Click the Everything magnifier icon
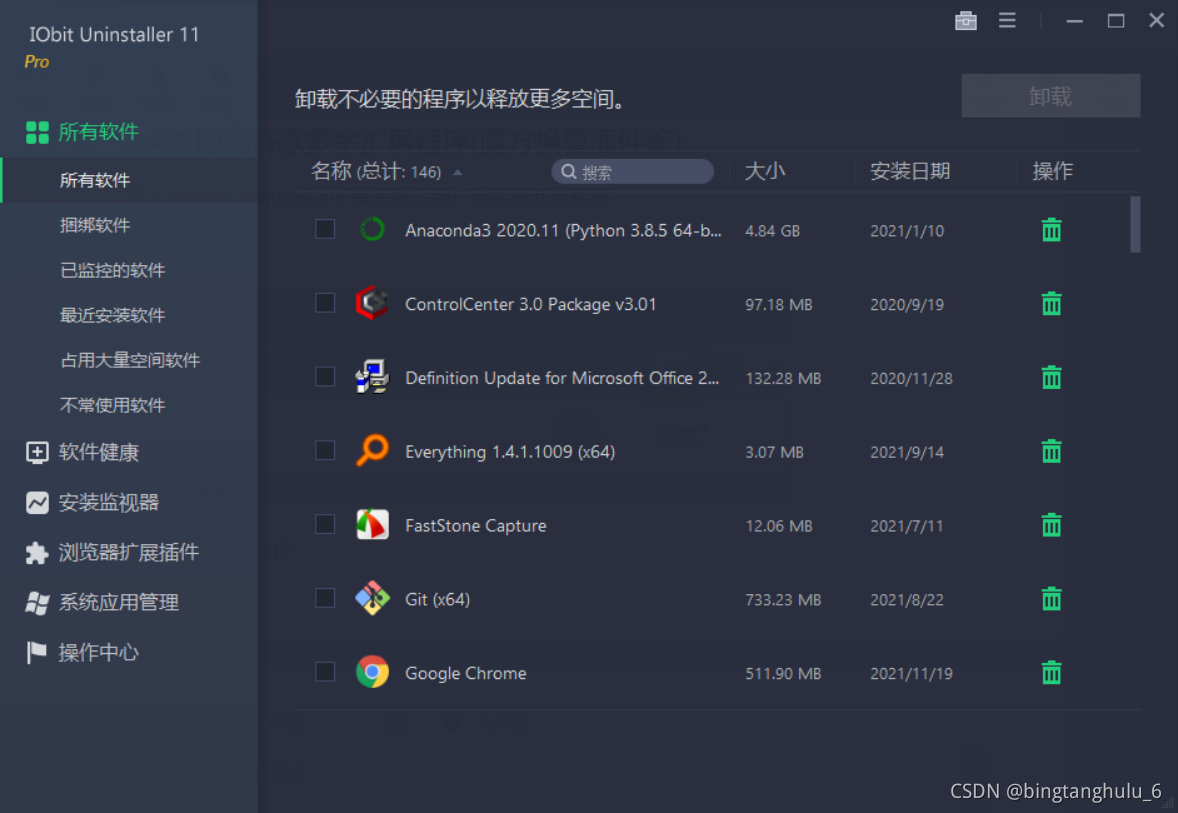 tap(372, 450)
